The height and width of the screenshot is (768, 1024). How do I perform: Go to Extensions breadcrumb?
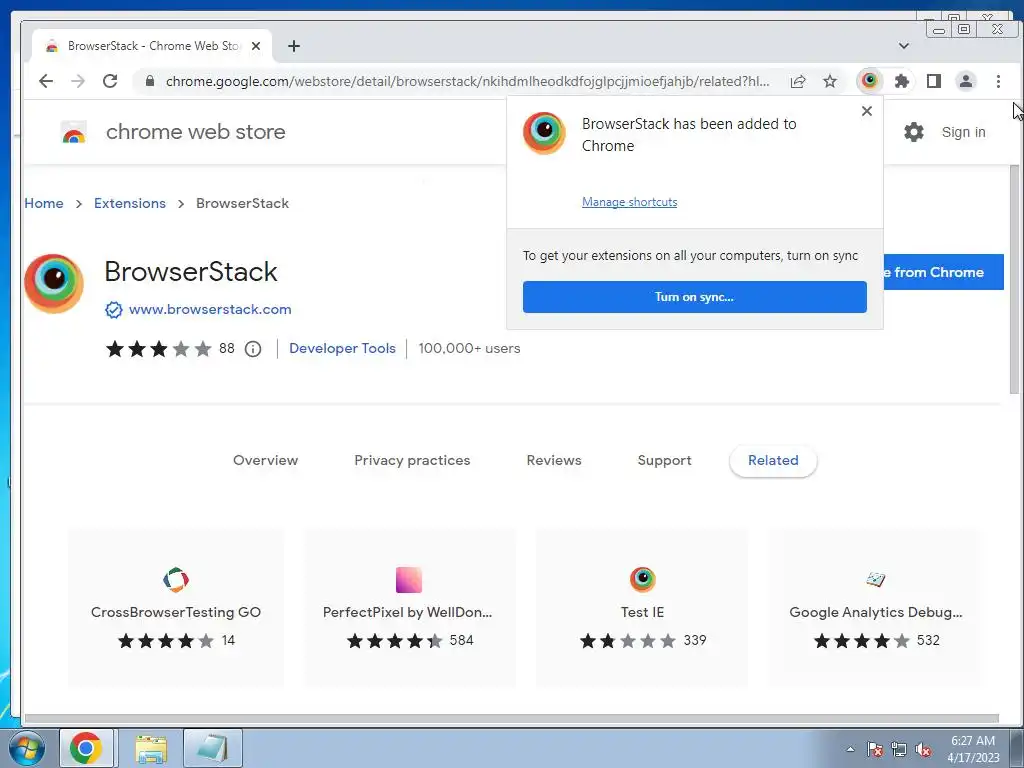[x=130, y=203]
